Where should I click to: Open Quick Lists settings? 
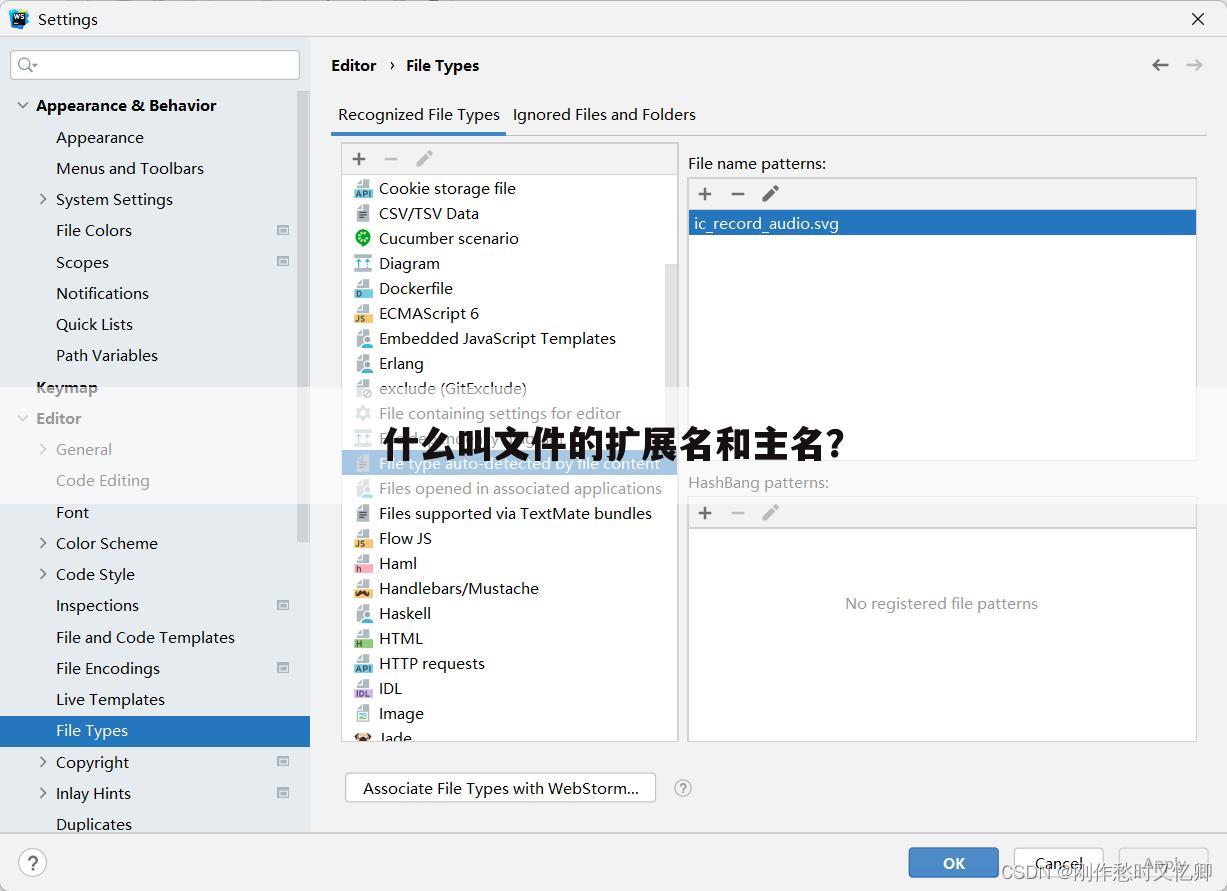point(94,324)
